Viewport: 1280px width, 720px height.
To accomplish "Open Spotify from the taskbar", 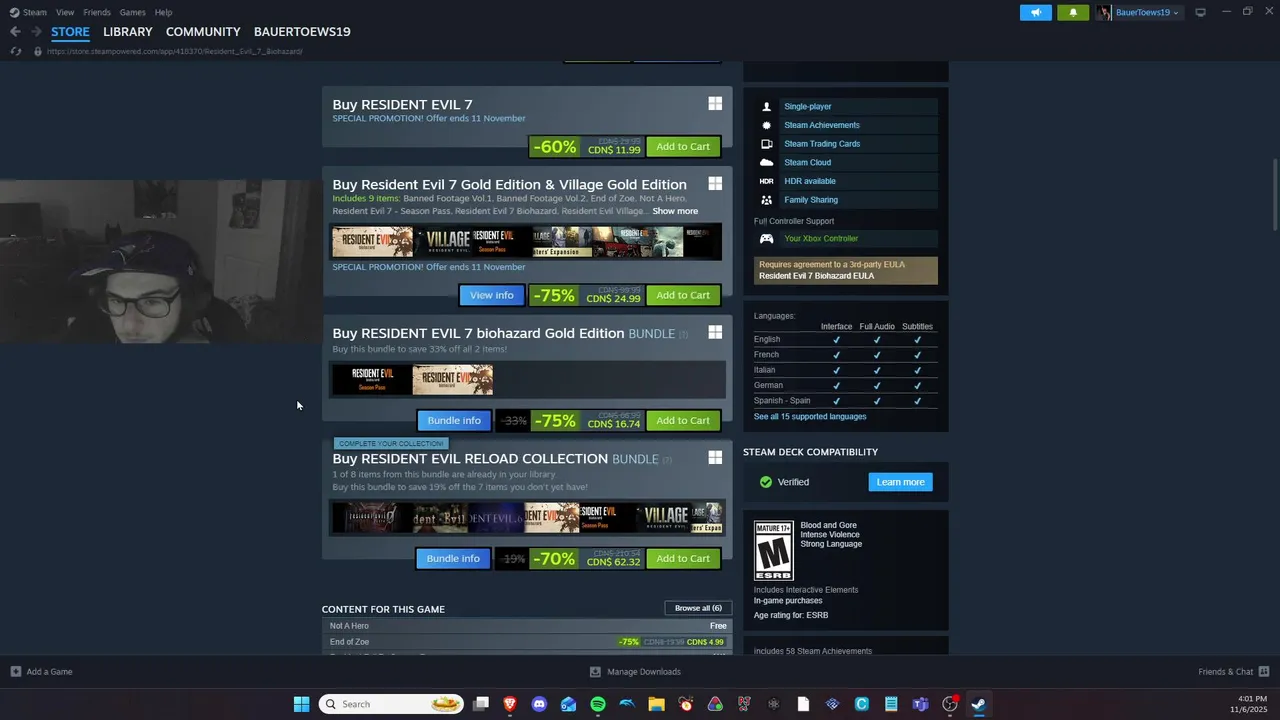I will [598, 704].
